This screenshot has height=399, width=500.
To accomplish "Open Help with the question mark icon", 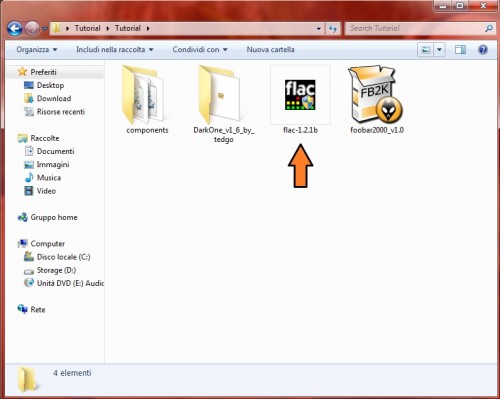I will pos(483,50).
